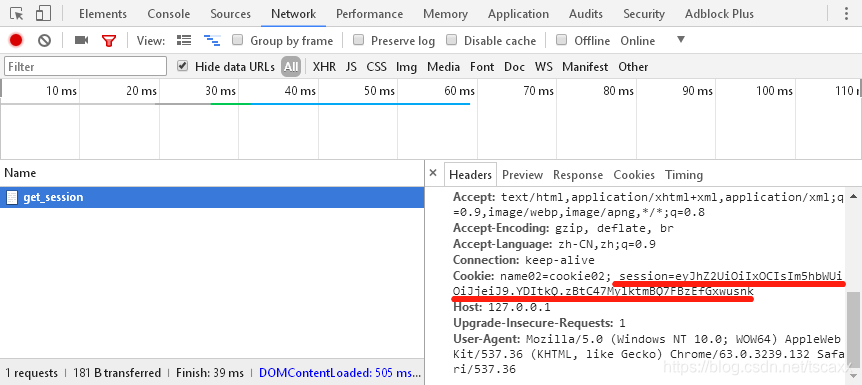The height and width of the screenshot is (385, 862).
Task: Select the Network tab
Action: (294, 14)
